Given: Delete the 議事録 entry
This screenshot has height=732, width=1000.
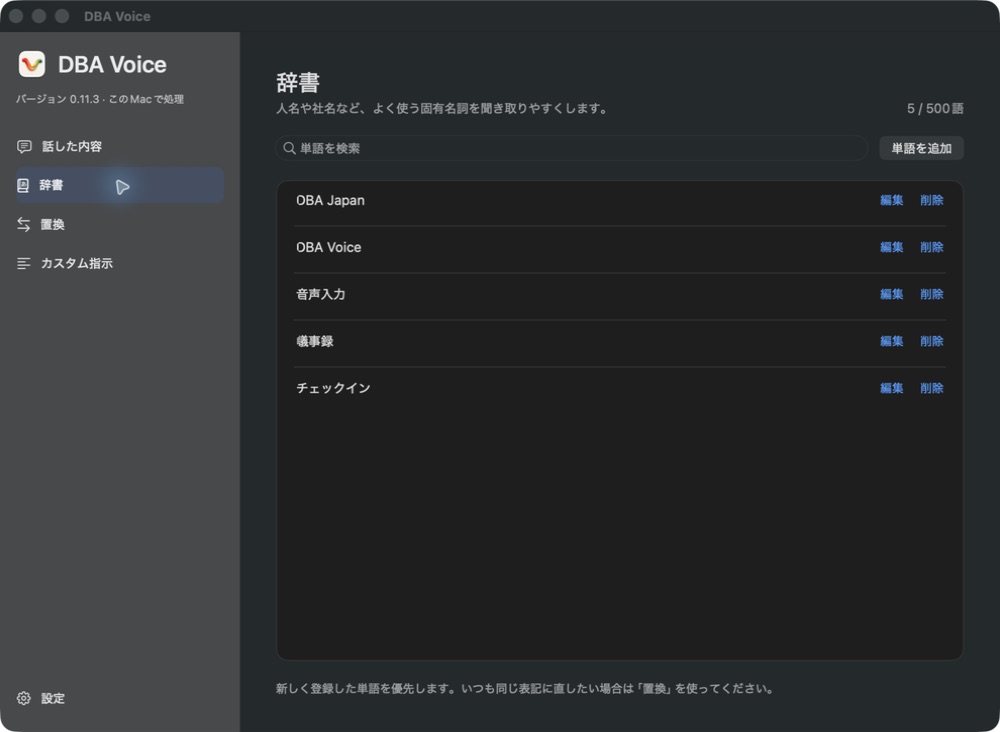Looking at the screenshot, I should [932, 341].
